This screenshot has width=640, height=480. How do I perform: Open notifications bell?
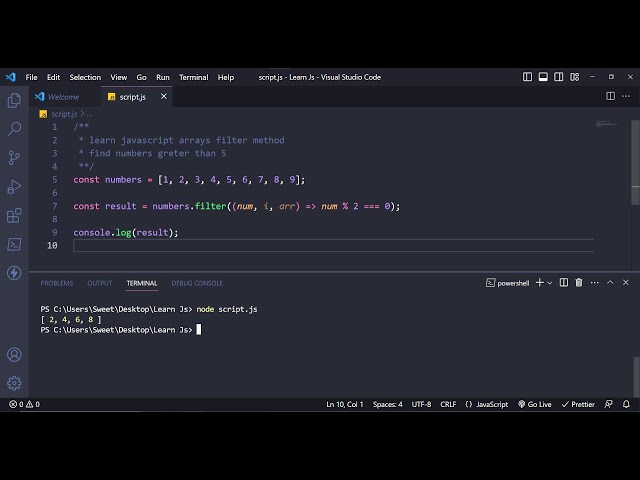[x=626, y=404]
